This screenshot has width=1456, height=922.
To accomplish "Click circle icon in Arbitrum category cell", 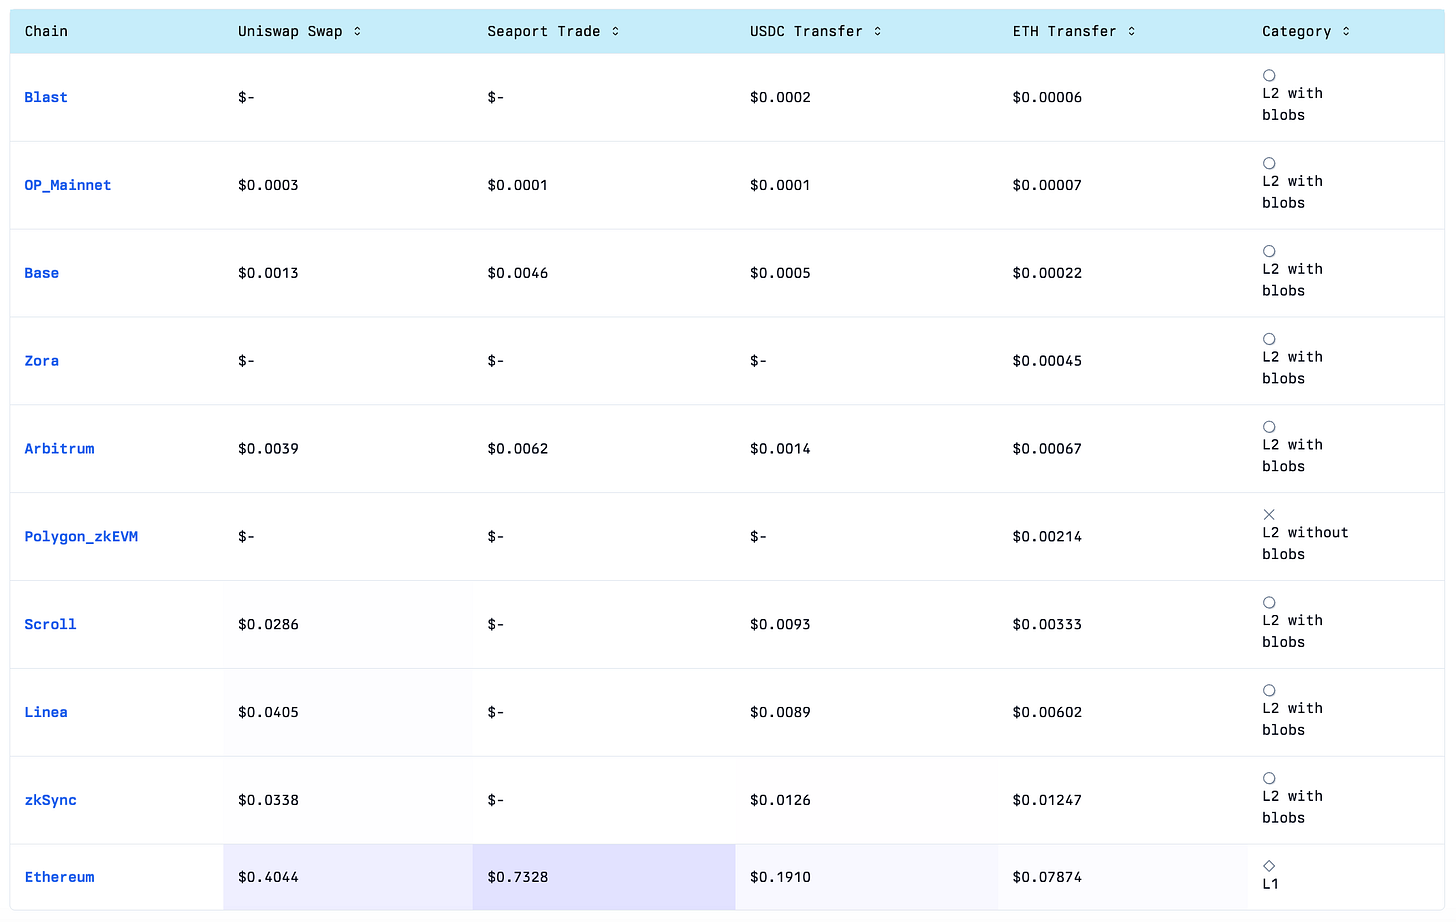I will (1269, 427).
